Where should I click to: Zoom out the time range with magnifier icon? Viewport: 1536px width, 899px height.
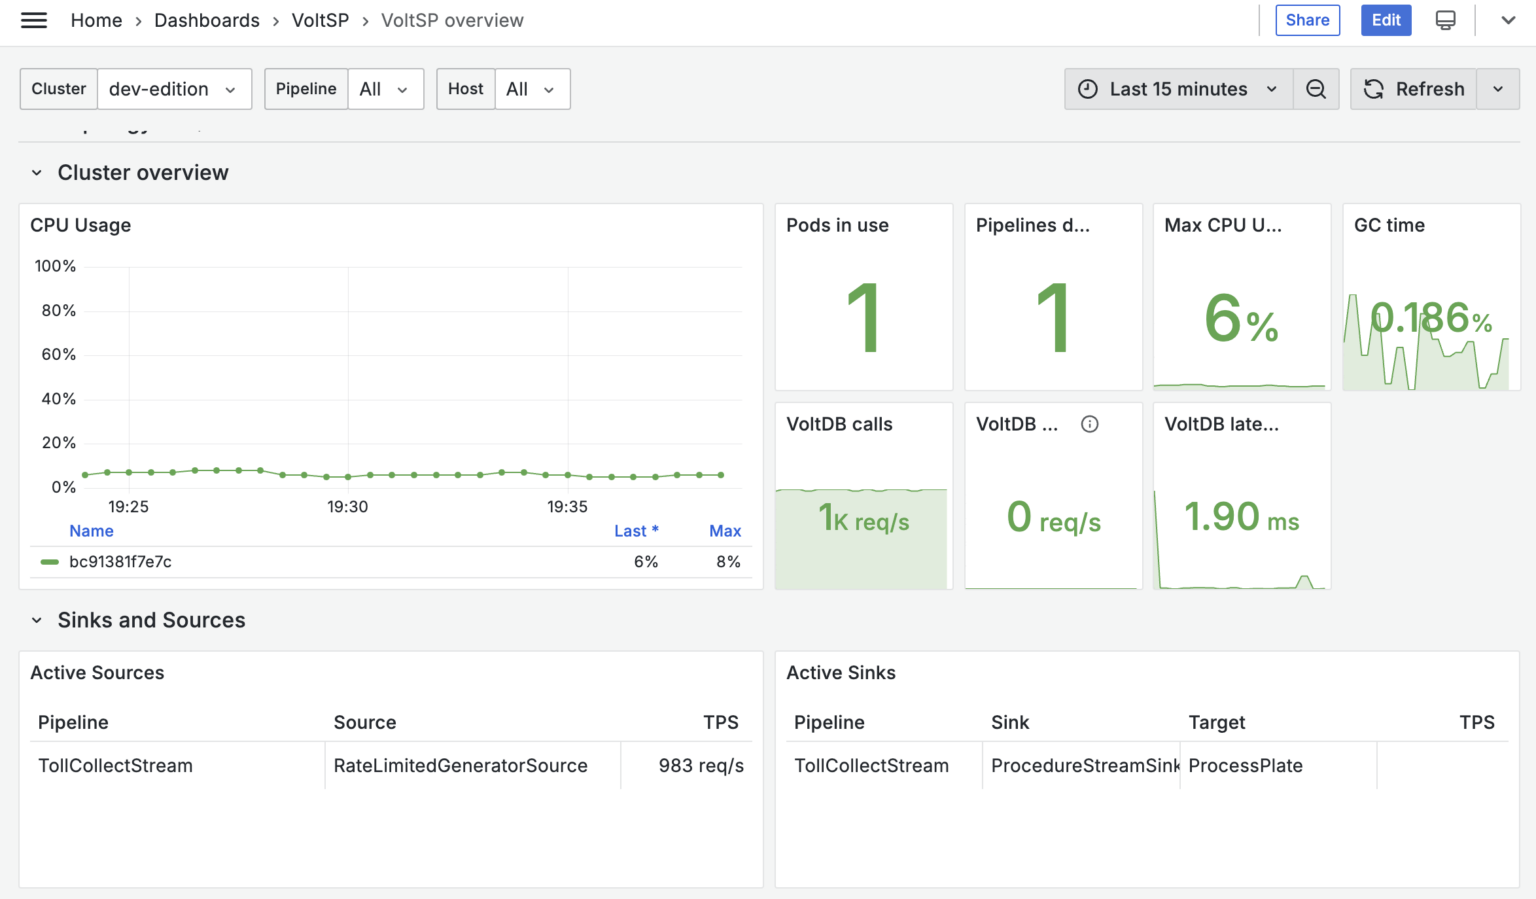[x=1316, y=89]
